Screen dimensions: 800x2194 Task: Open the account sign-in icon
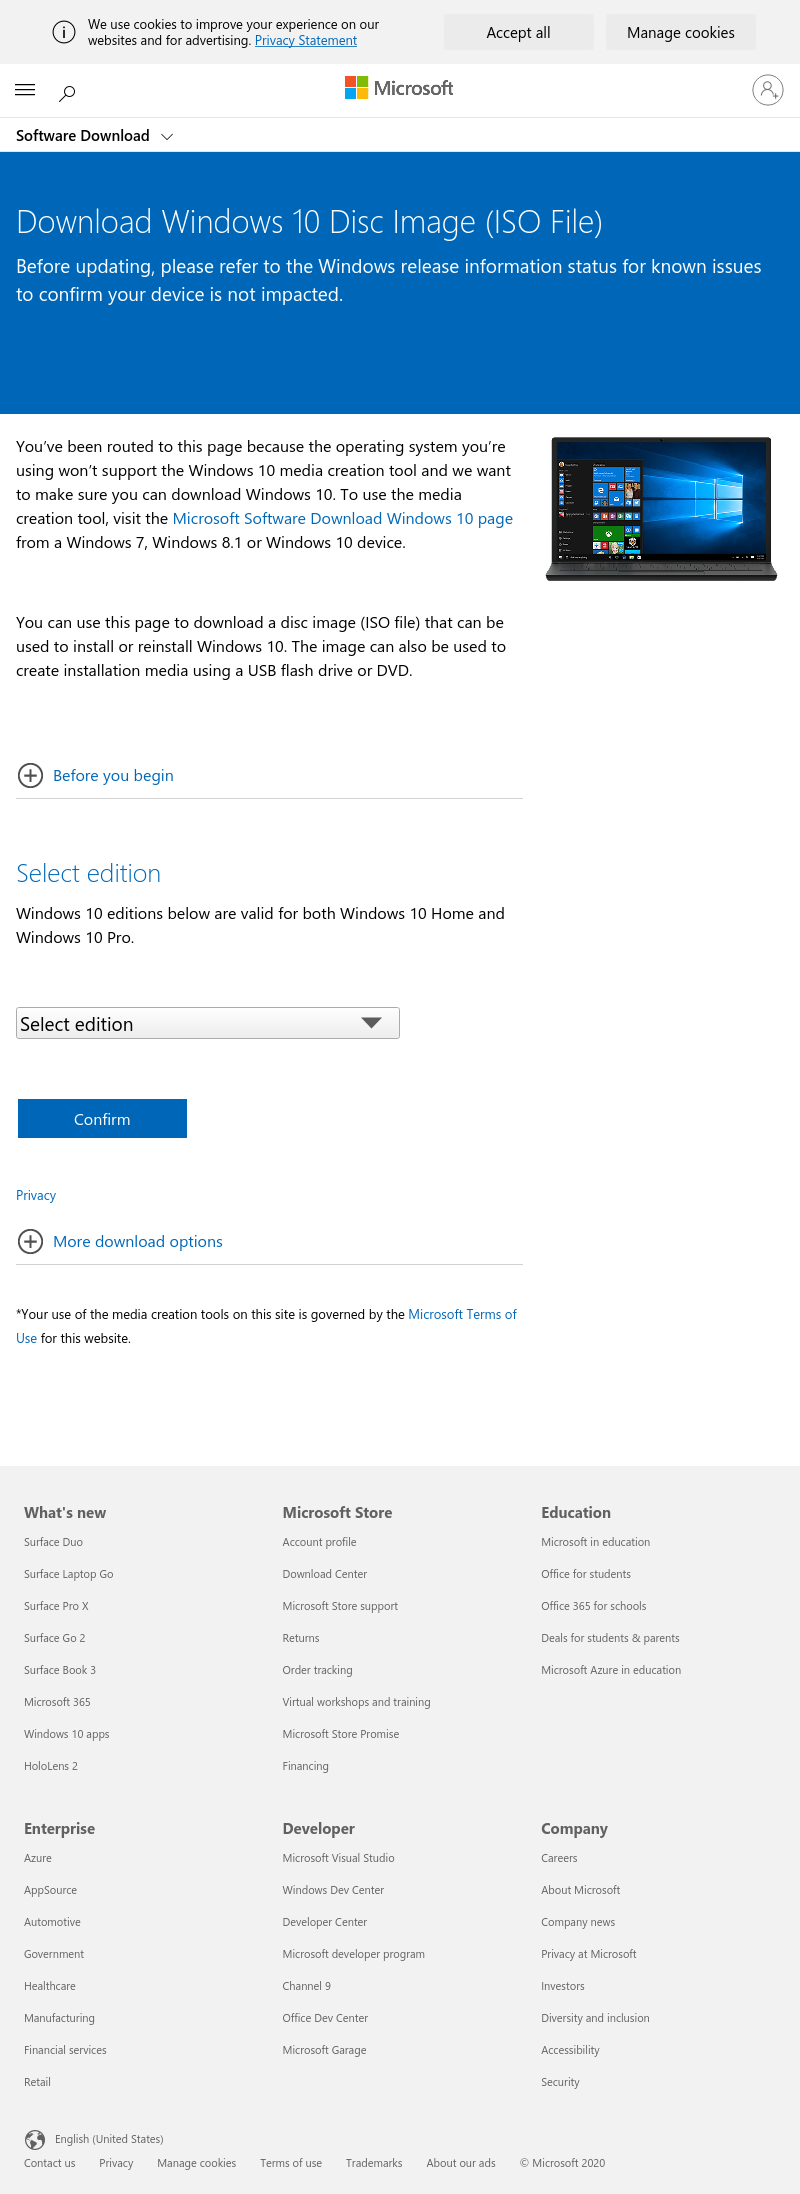coord(767,90)
